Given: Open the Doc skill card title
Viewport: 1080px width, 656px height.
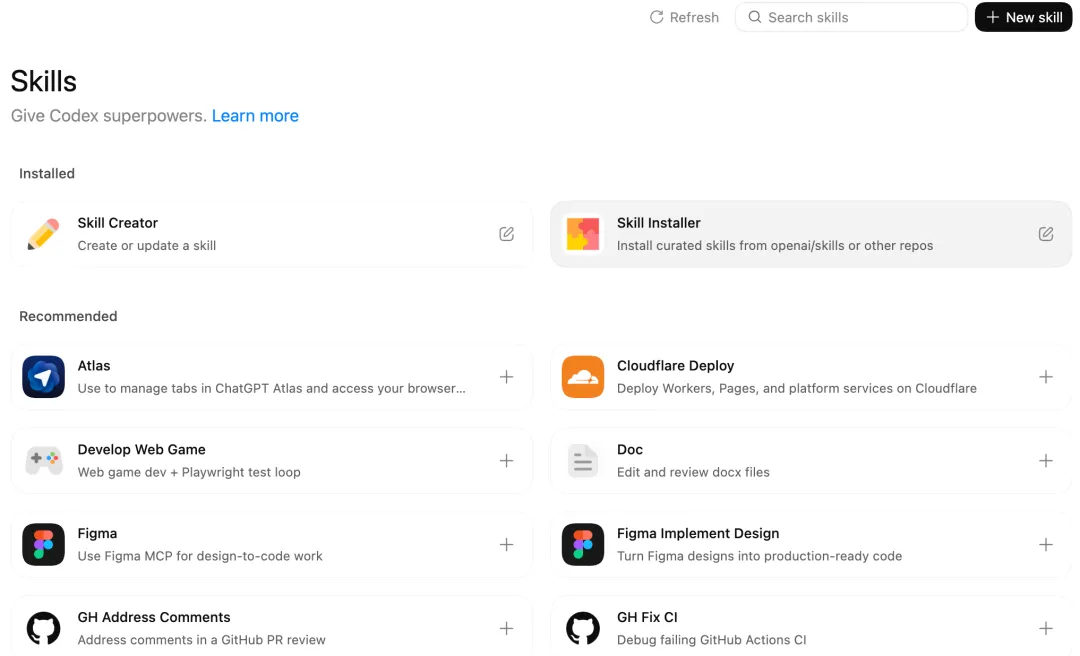Looking at the screenshot, I should pyautogui.click(x=630, y=450).
